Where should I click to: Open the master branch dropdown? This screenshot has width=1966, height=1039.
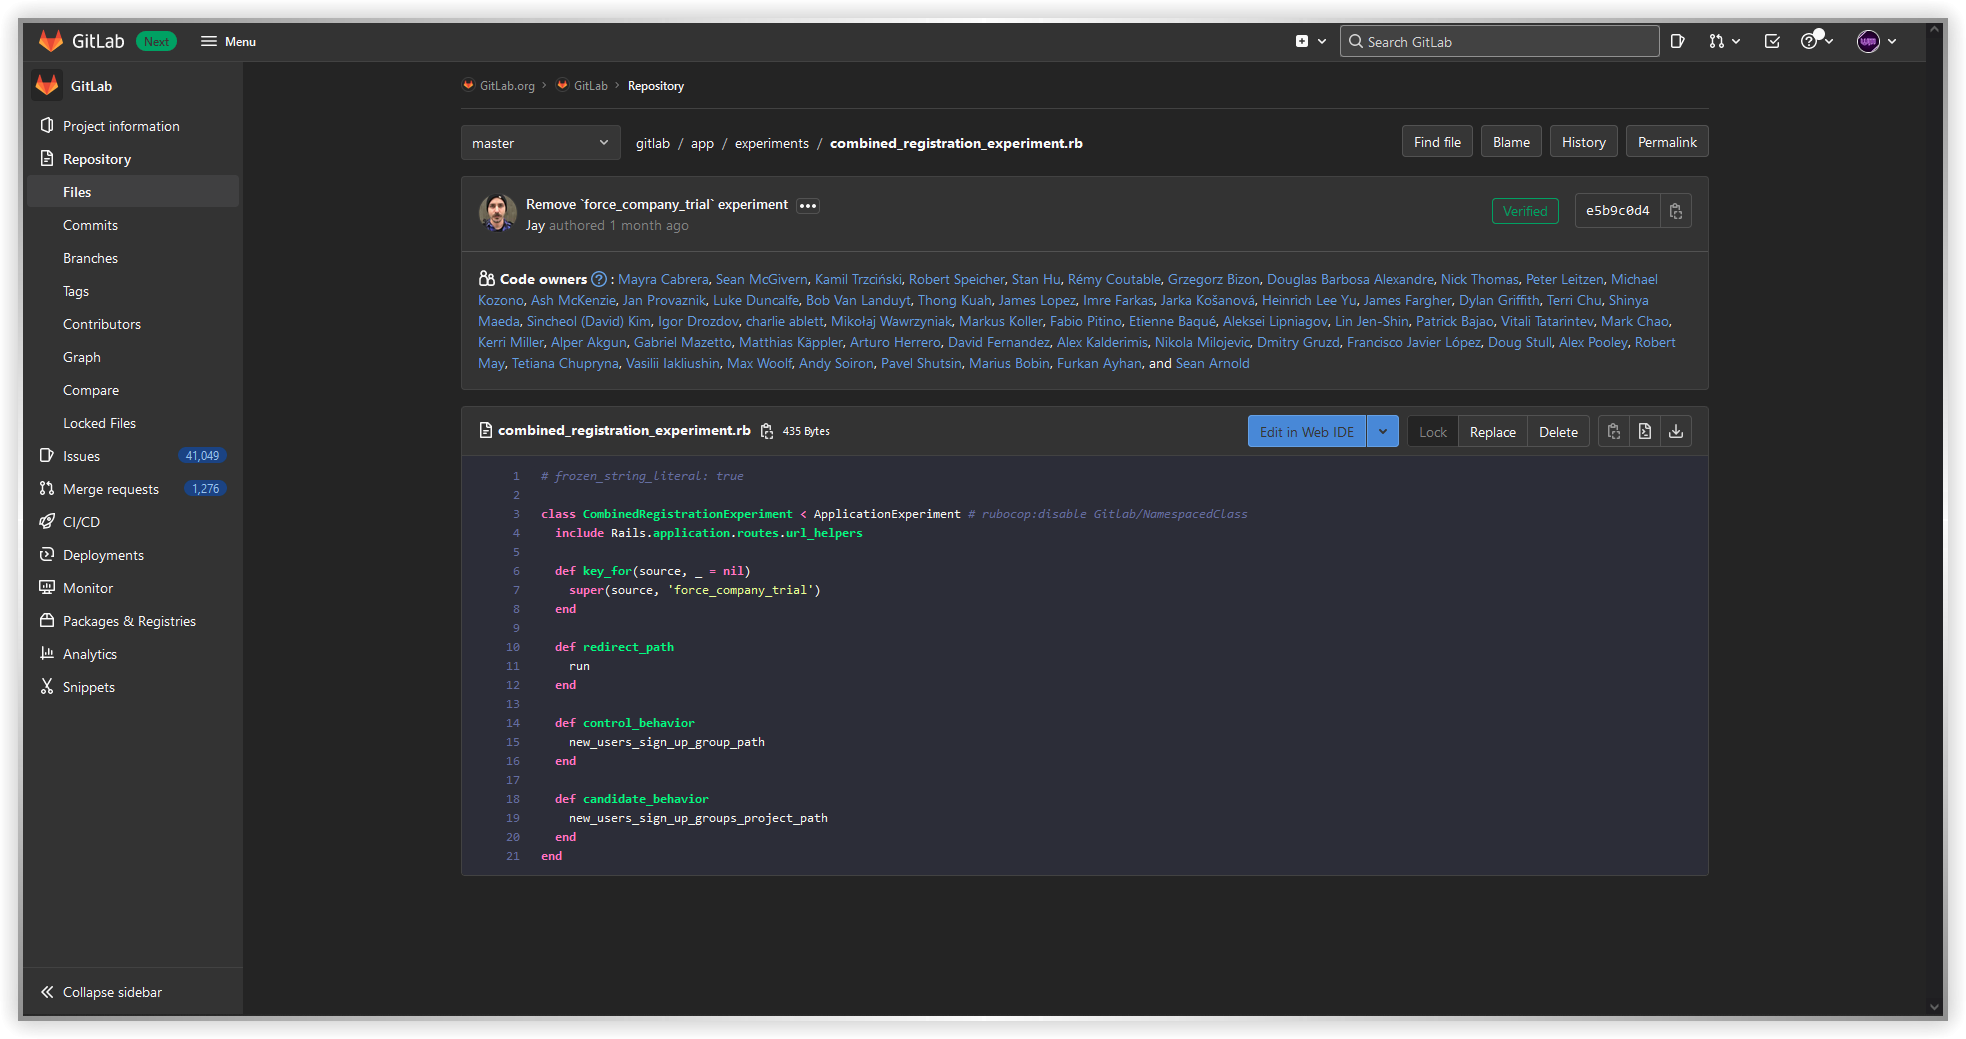coord(539,142)
